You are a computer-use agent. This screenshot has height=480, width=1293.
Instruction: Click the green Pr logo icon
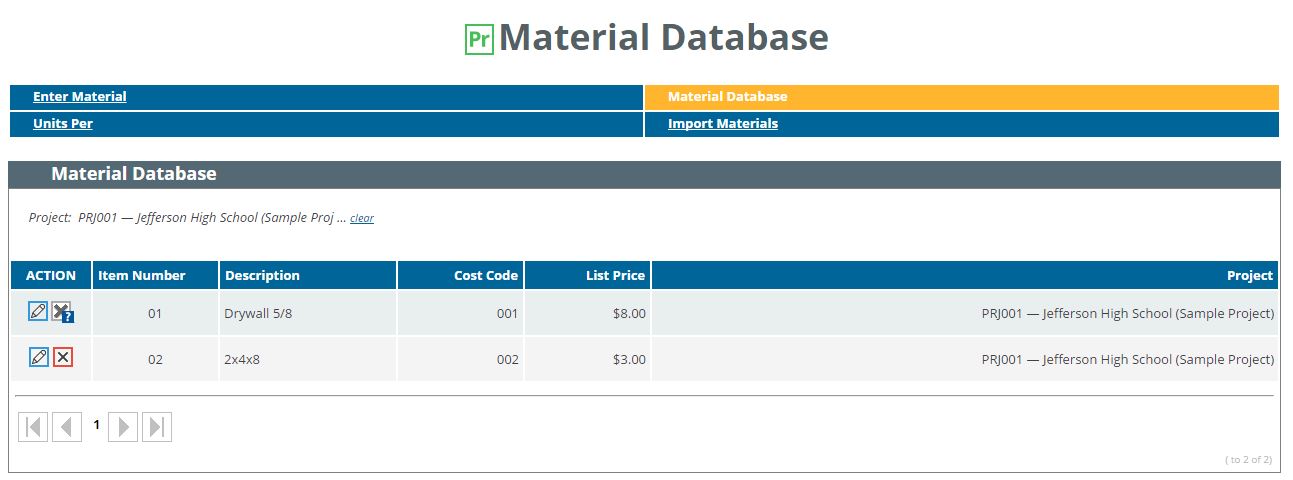(479, 39)
